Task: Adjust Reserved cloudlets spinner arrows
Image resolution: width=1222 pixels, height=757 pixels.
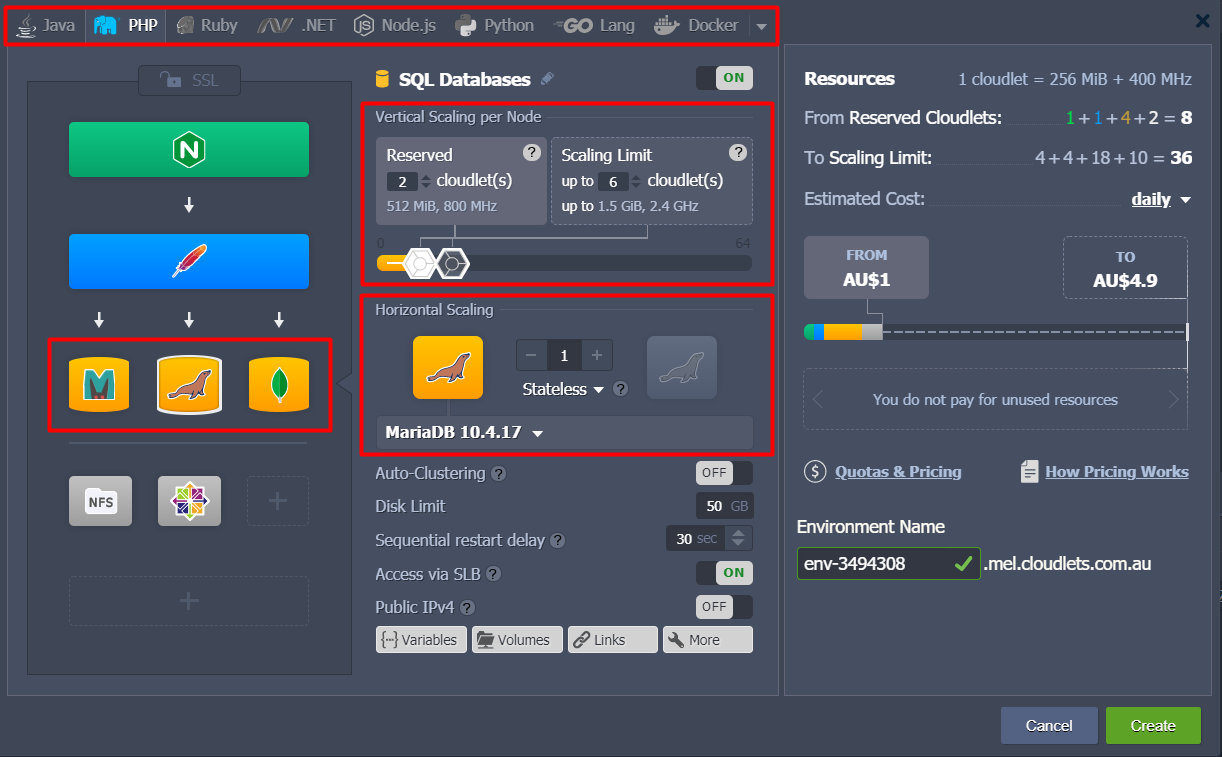Action: pos(426,181)
